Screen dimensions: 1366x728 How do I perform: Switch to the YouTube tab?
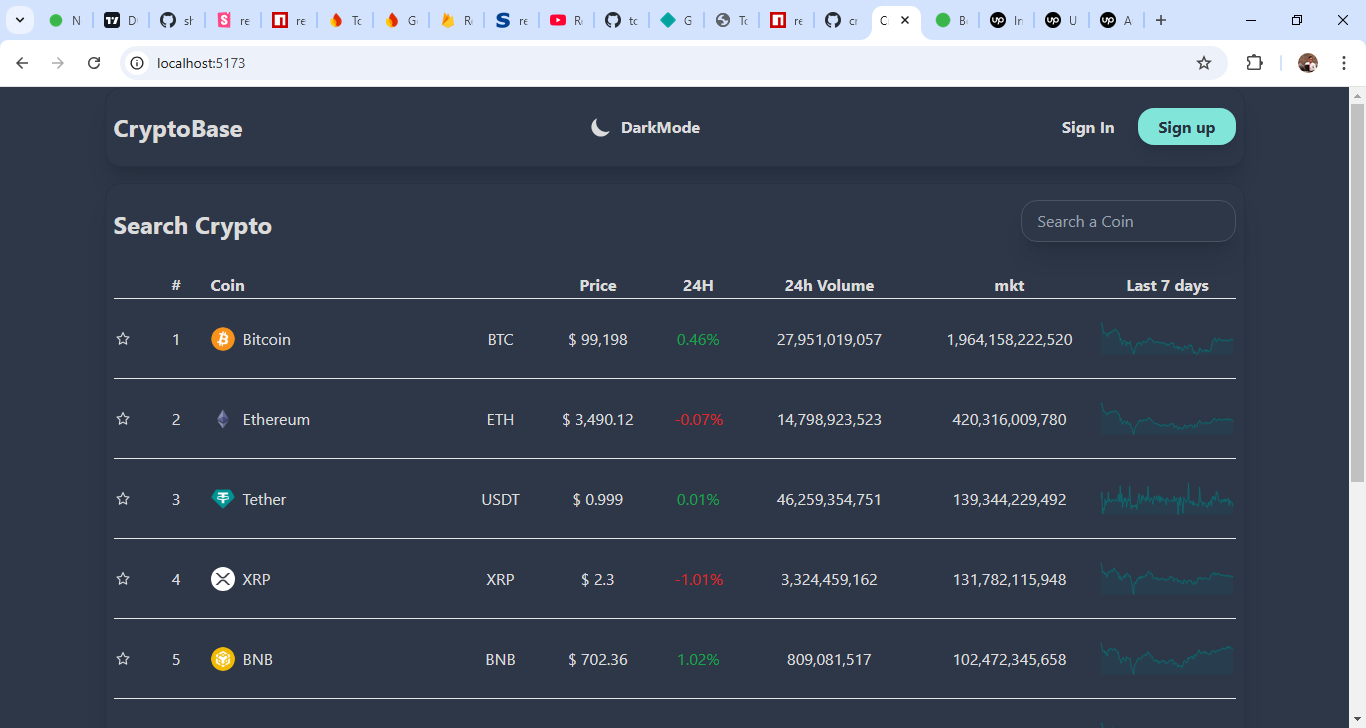click(565, 20)
